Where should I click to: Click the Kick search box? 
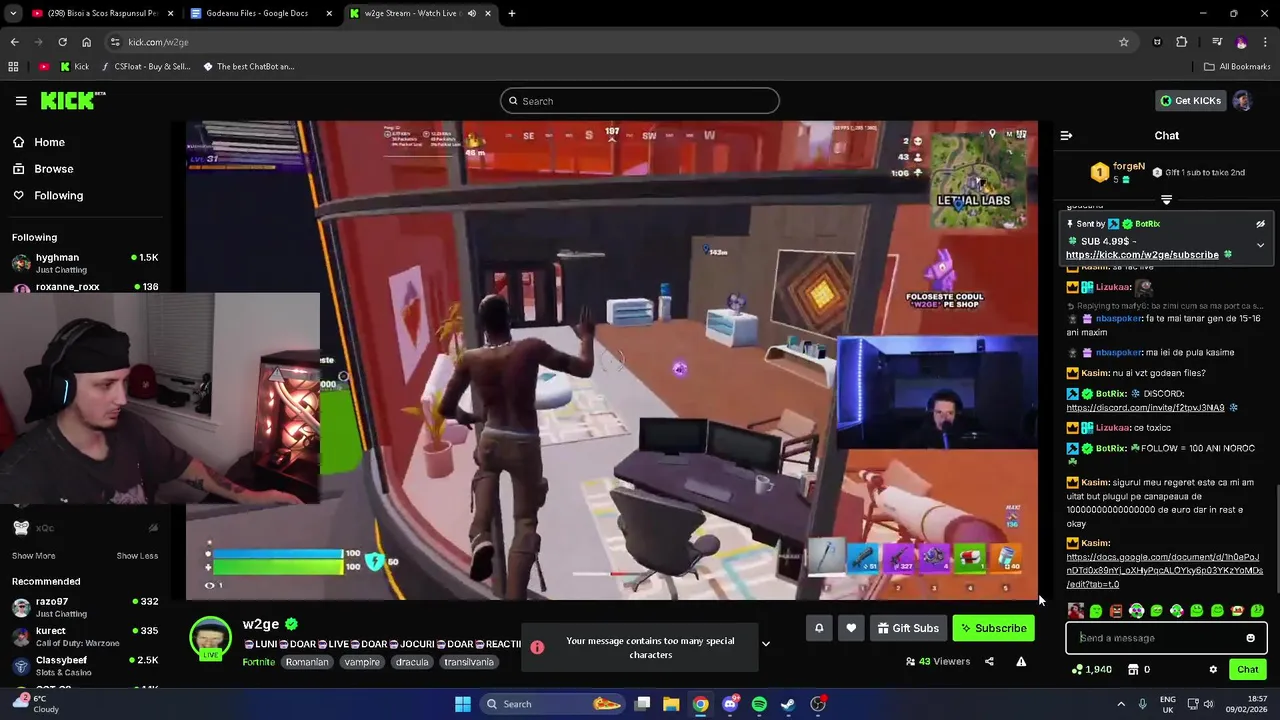[639, 101]
